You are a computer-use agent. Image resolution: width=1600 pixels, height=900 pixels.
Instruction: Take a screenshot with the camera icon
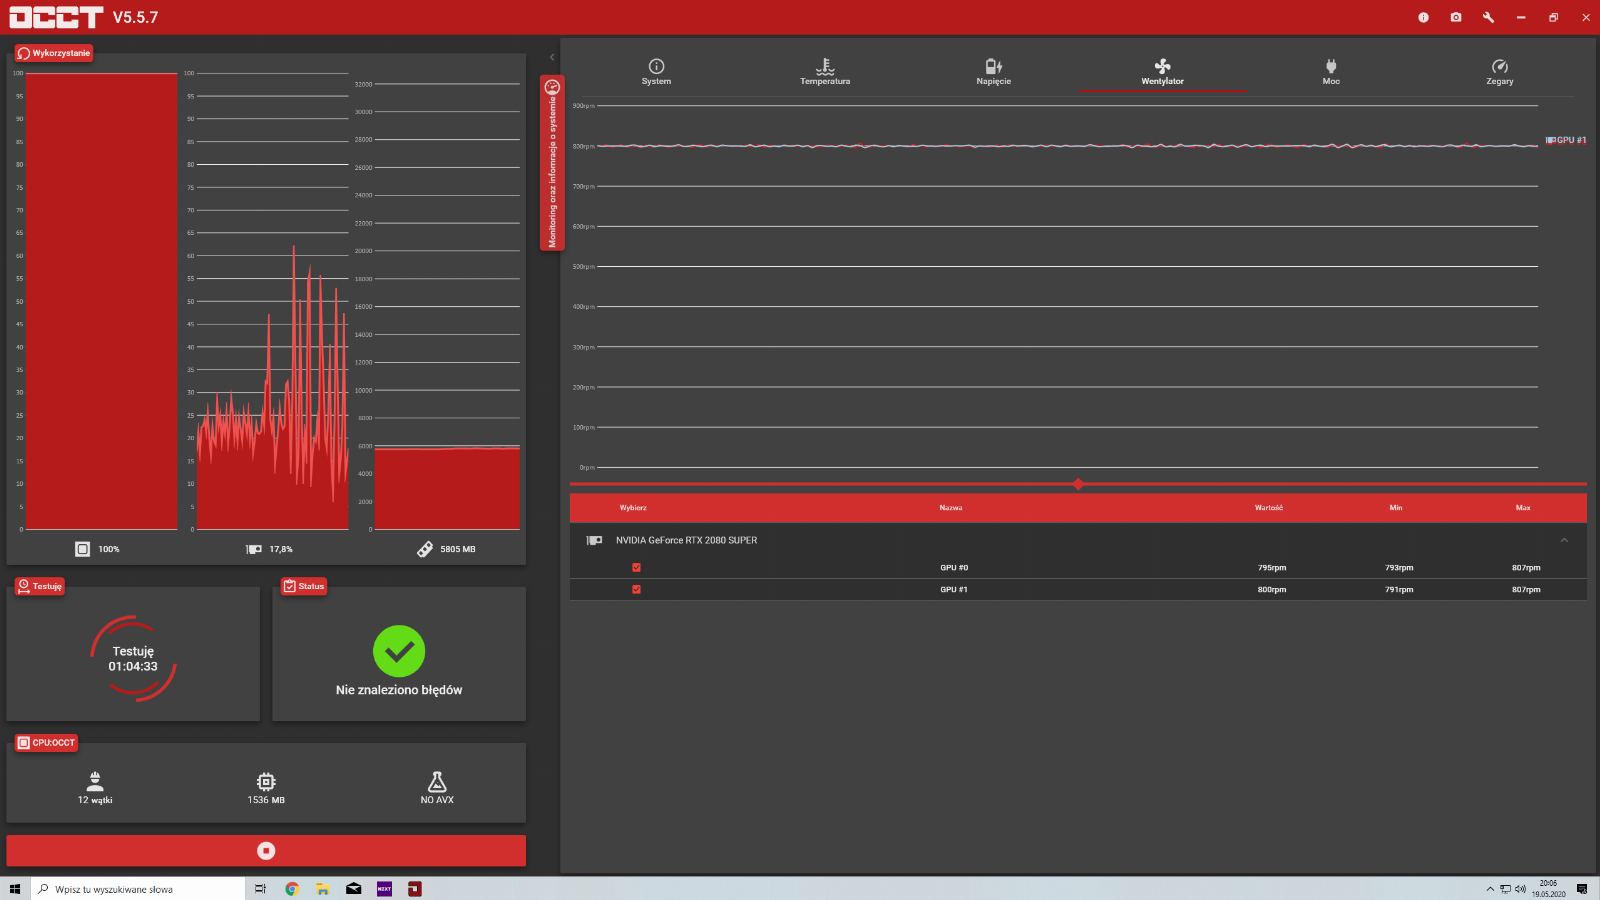[1456, 17]
